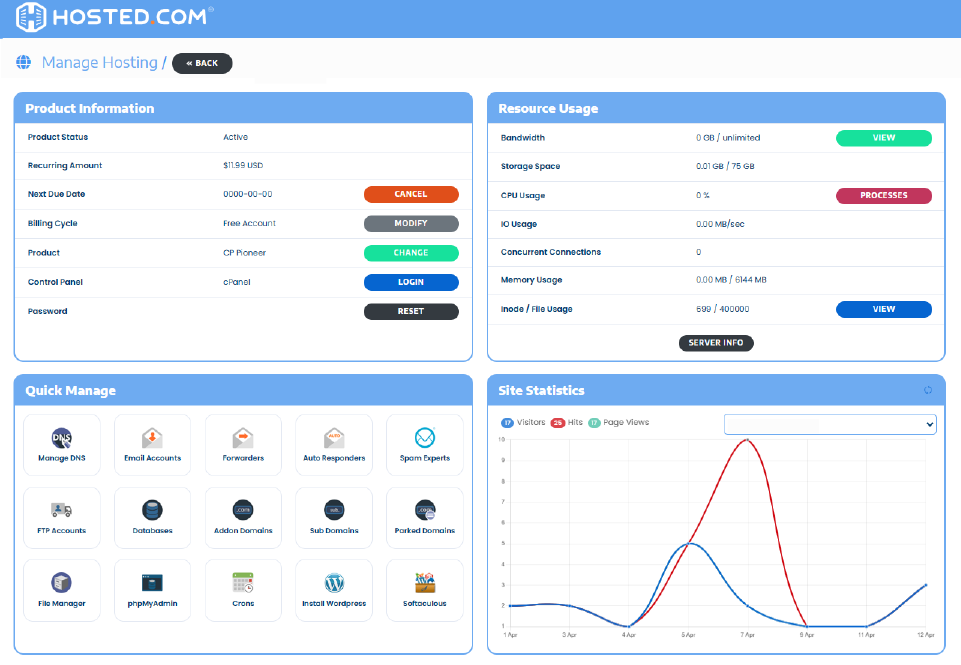The height and width of the screenshot is (665, 961).
Task: Click the red Hits peak point at 7 Apr
Action: click(x=747, y=439)
